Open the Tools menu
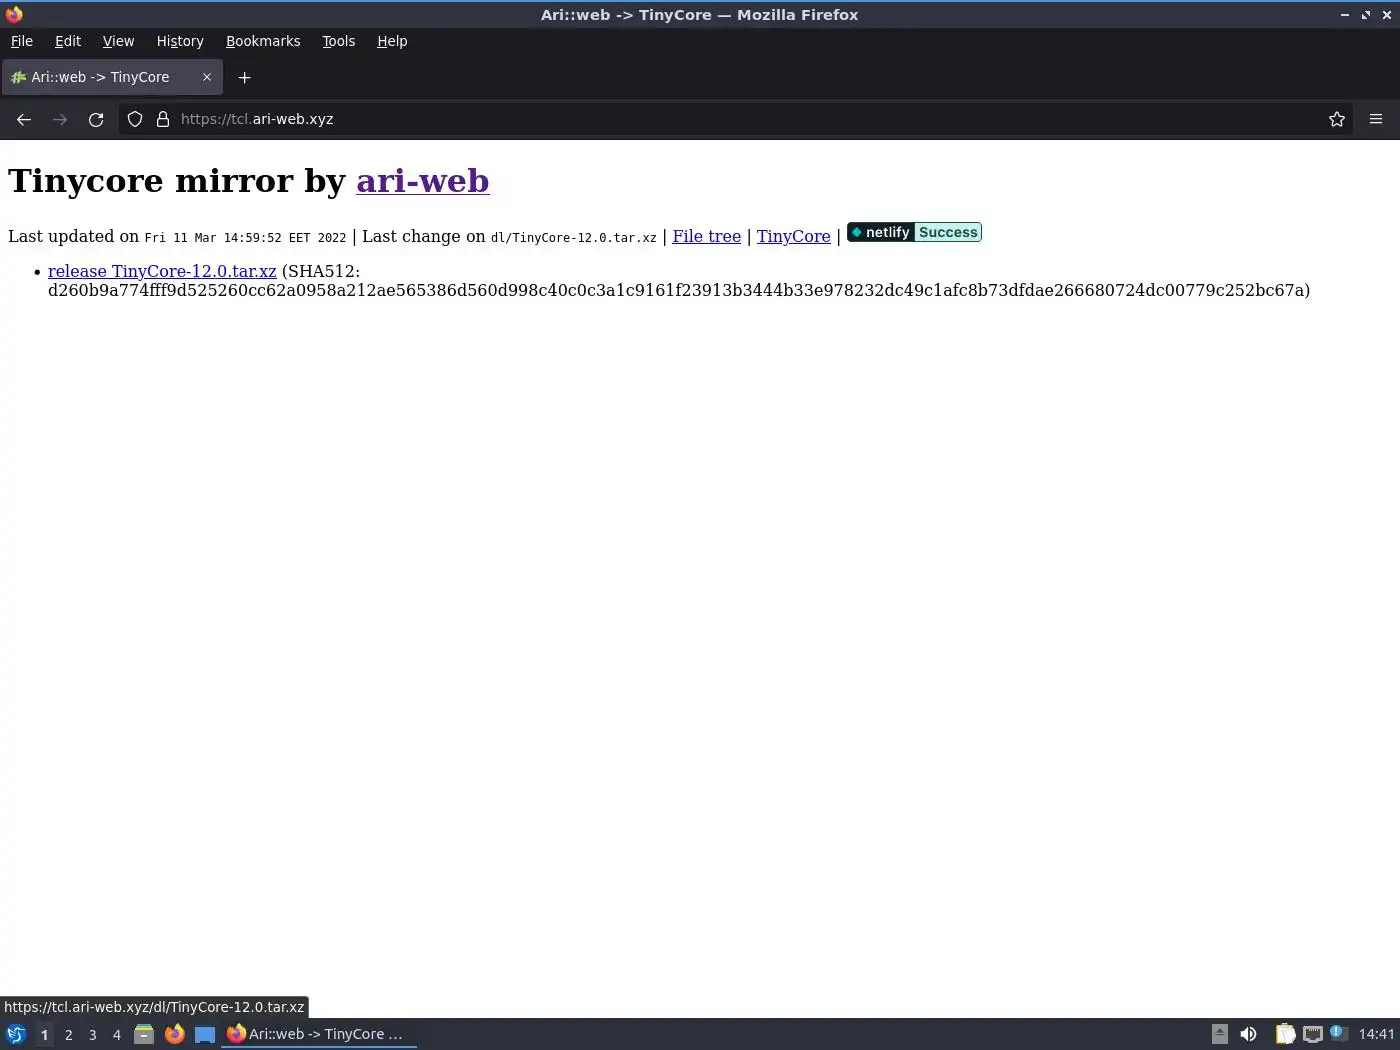 (338, 41)
